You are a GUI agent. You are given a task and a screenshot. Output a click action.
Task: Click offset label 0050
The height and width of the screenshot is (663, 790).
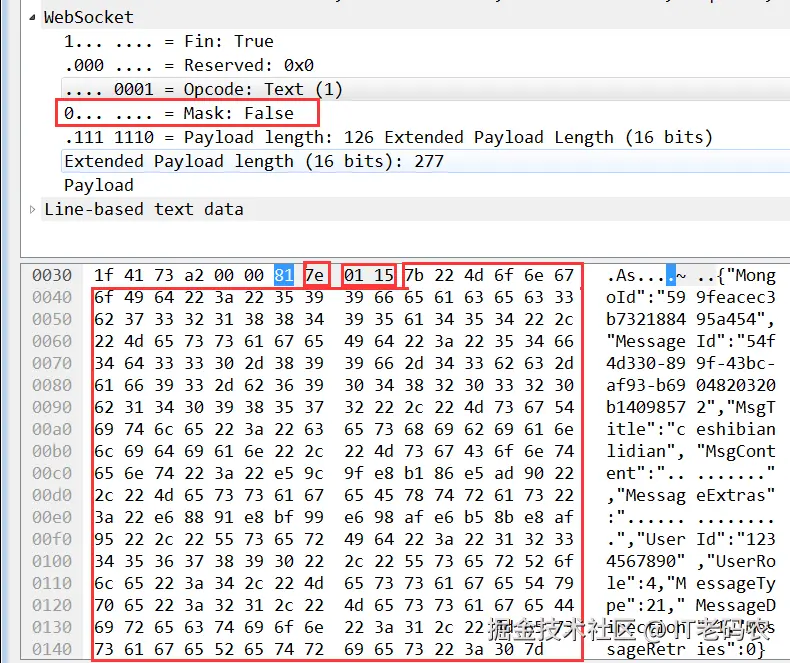click(x=52, y=319)
